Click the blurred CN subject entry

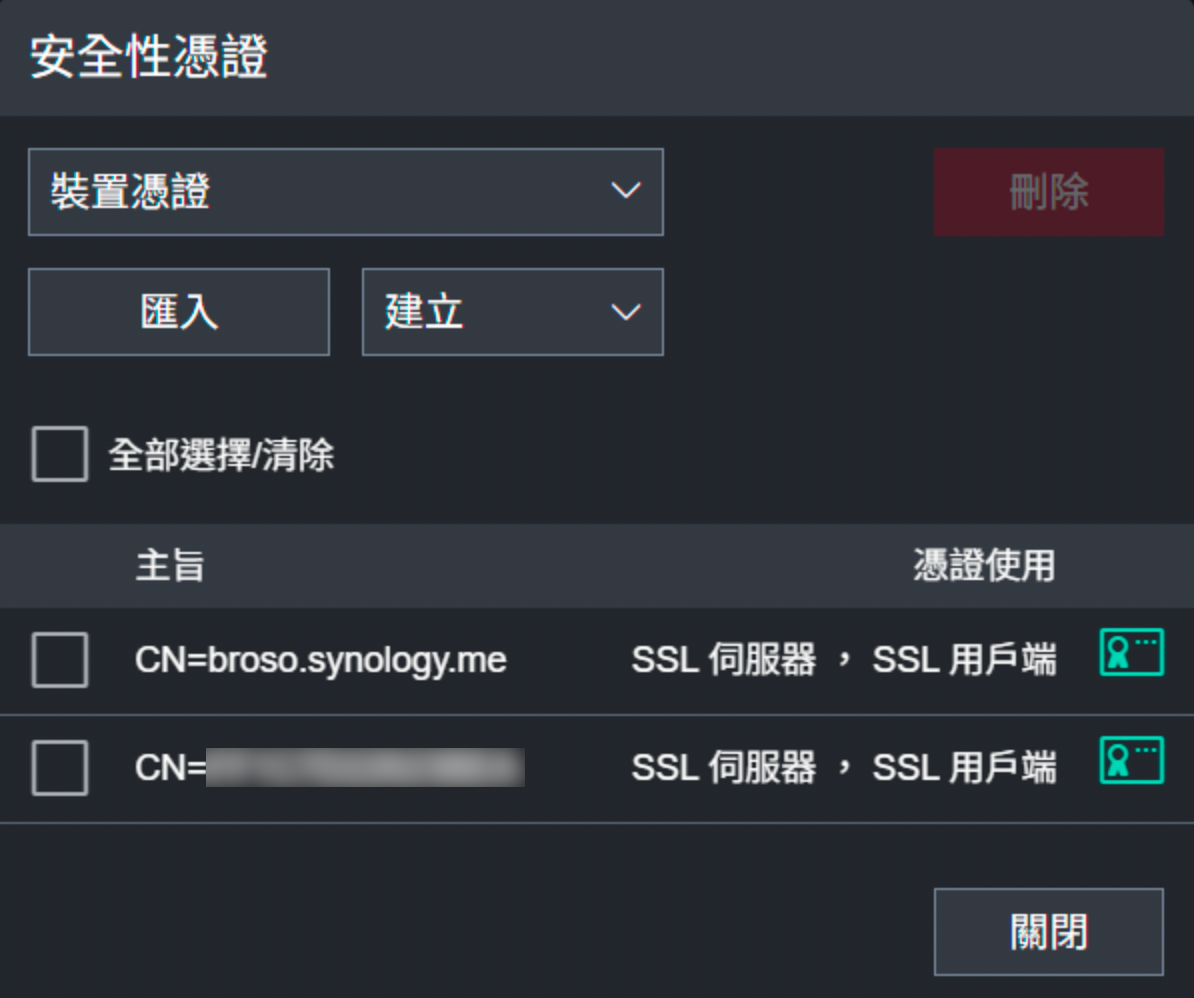tap(330, 768)
